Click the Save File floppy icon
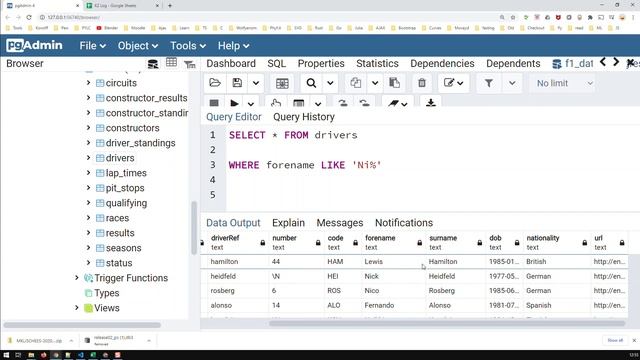The height and width of the screenshot is (360, 640). pos(237,83)
